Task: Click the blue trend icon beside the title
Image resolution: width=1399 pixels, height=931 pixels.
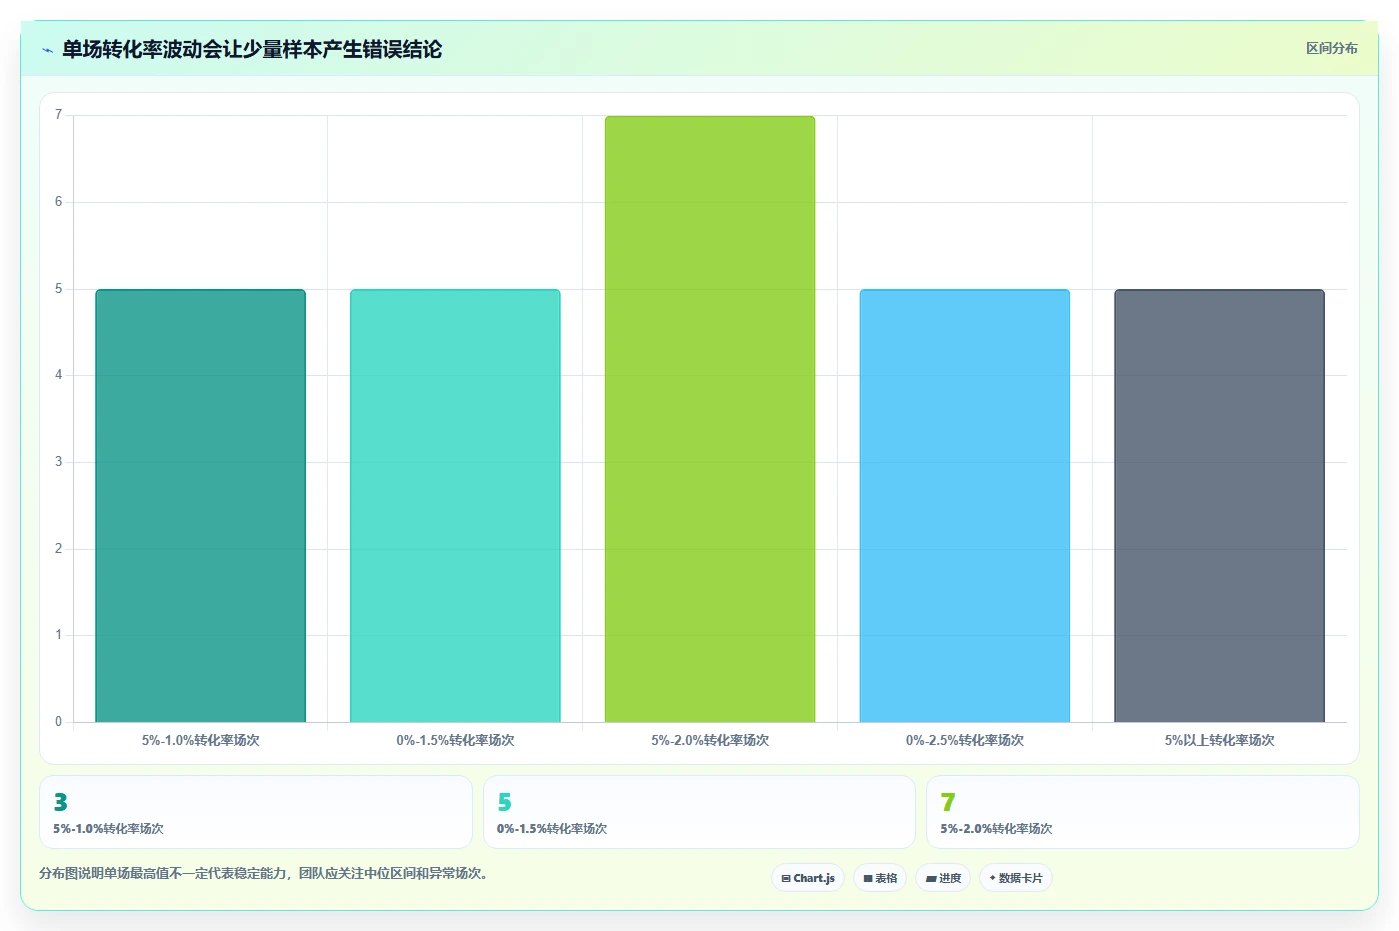Action: 47,50
